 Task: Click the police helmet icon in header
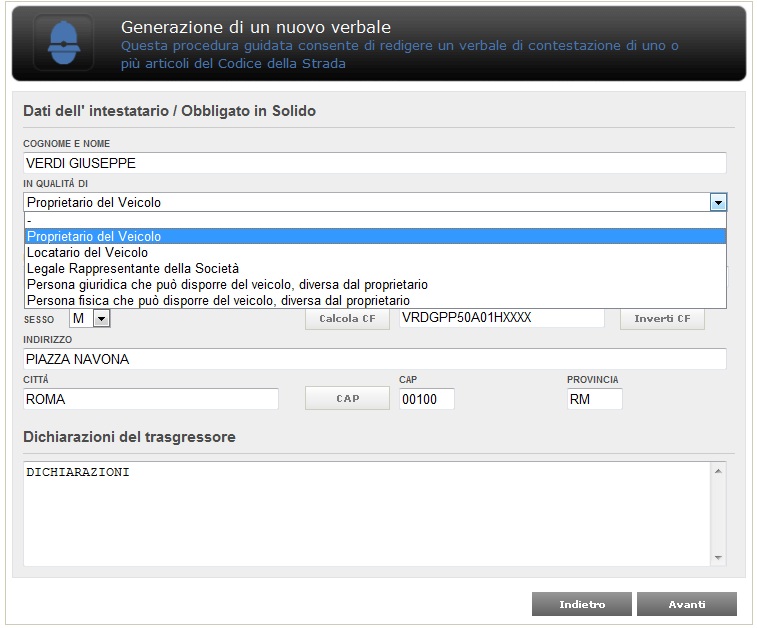(63, 42)
